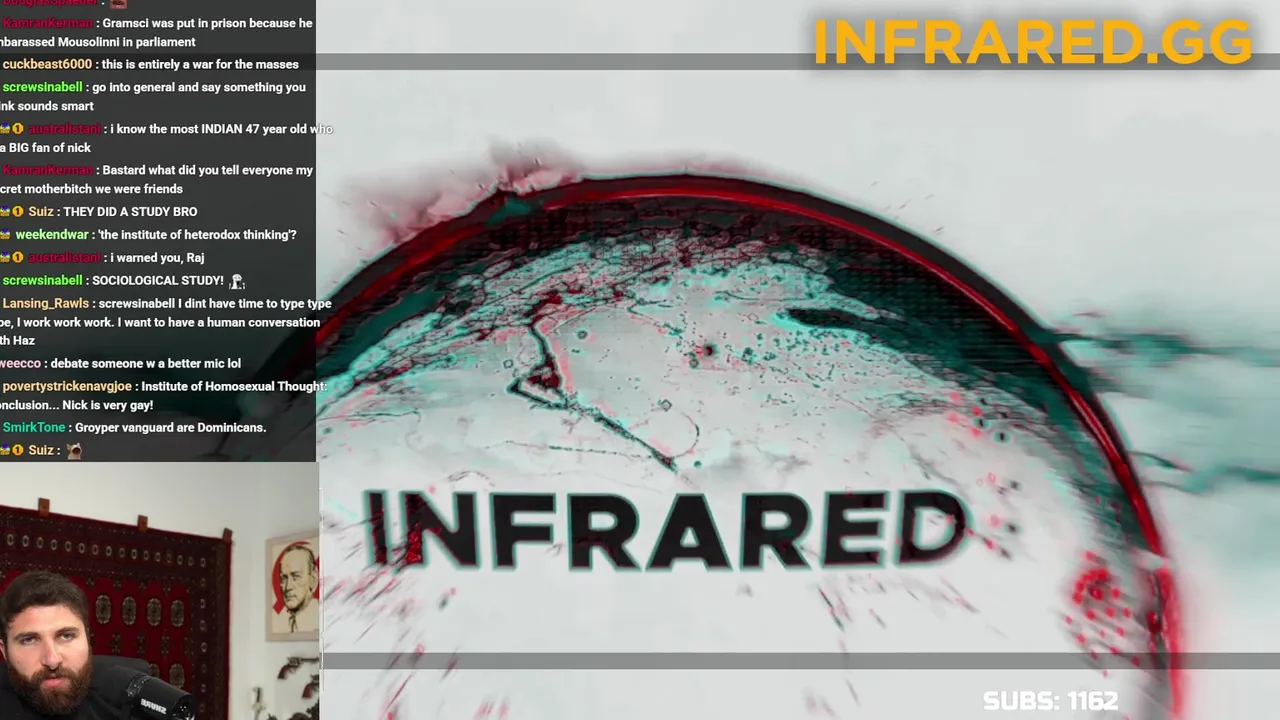Click the INFRARED.GG logo text
Image resolution: width=1280 pixels, height=720 pixels.
coord(1032,42)
